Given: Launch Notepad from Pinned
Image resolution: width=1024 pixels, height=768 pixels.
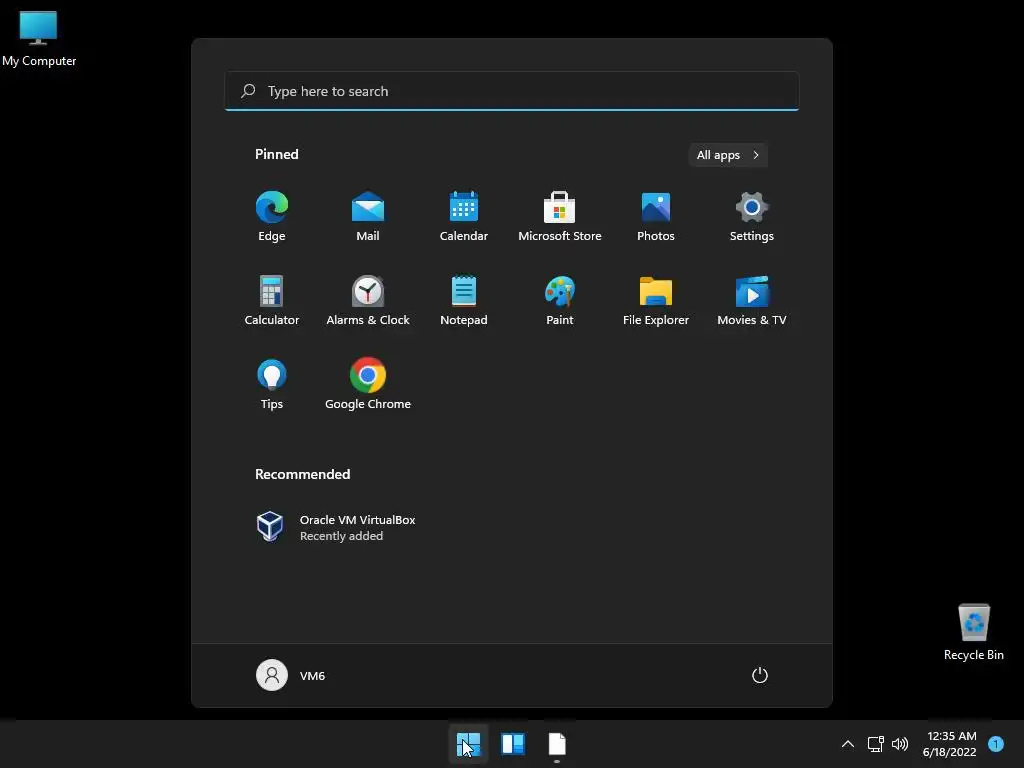Looking at the screenshot, I should click(x=464, y=300).
